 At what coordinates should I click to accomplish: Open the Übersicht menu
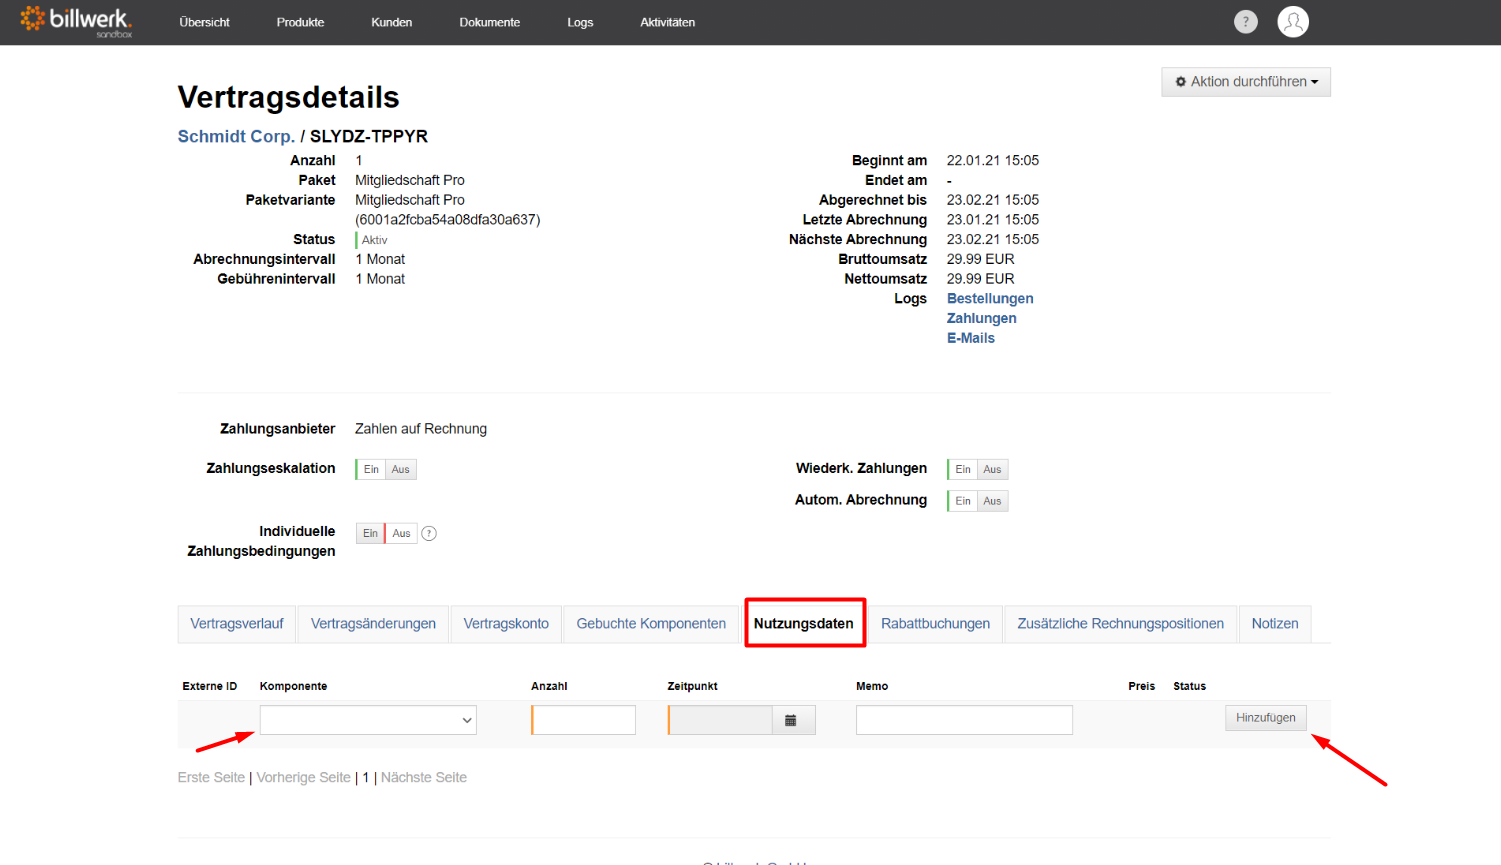coord(204,22)
